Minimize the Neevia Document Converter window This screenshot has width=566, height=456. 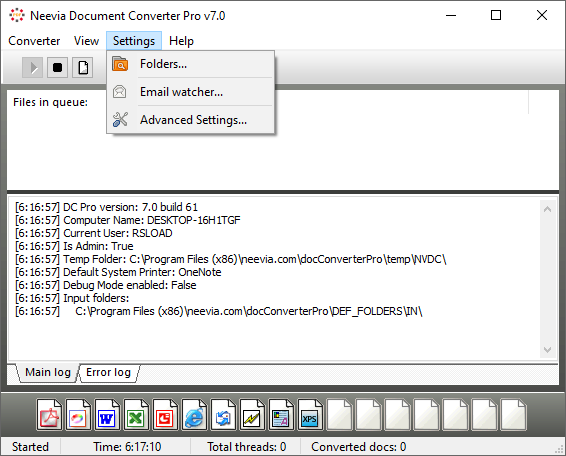coord(451,15)
